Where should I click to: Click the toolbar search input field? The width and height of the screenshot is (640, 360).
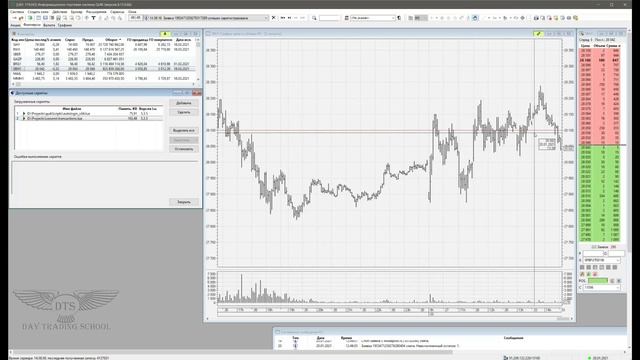329,18
